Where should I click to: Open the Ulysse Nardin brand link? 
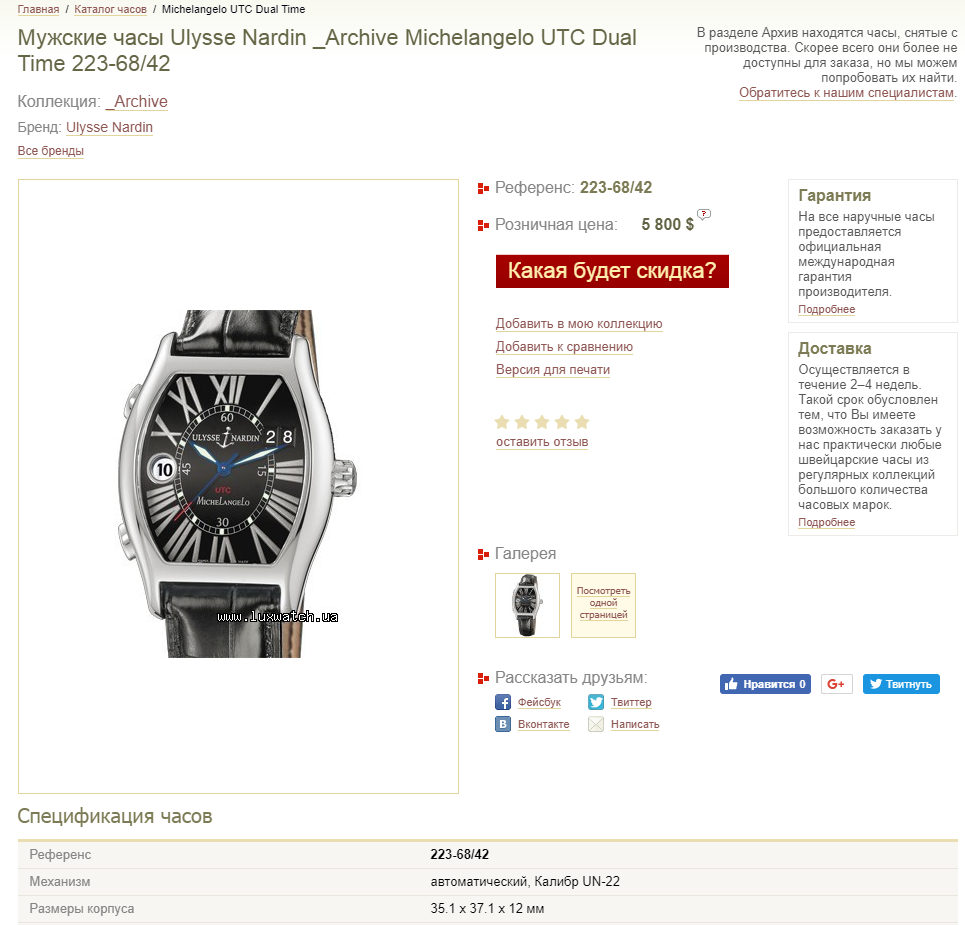(110, 127)
